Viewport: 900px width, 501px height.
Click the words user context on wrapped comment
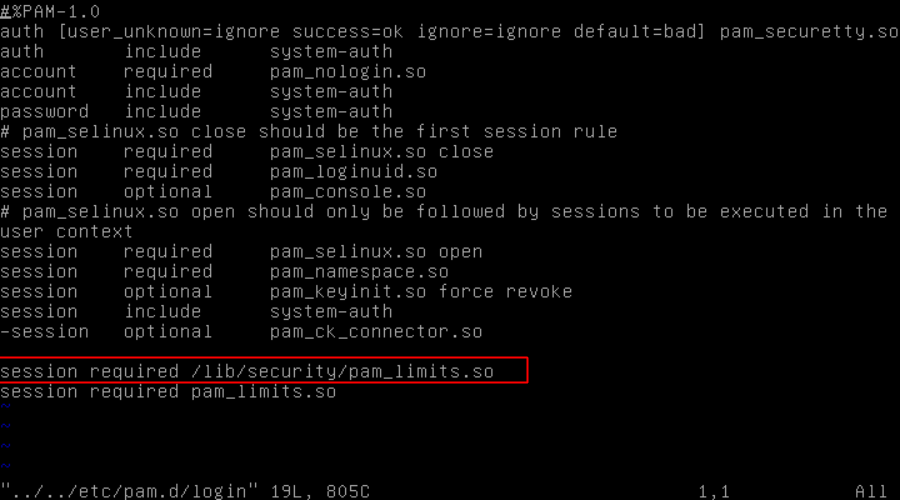[x=66, y=231]
